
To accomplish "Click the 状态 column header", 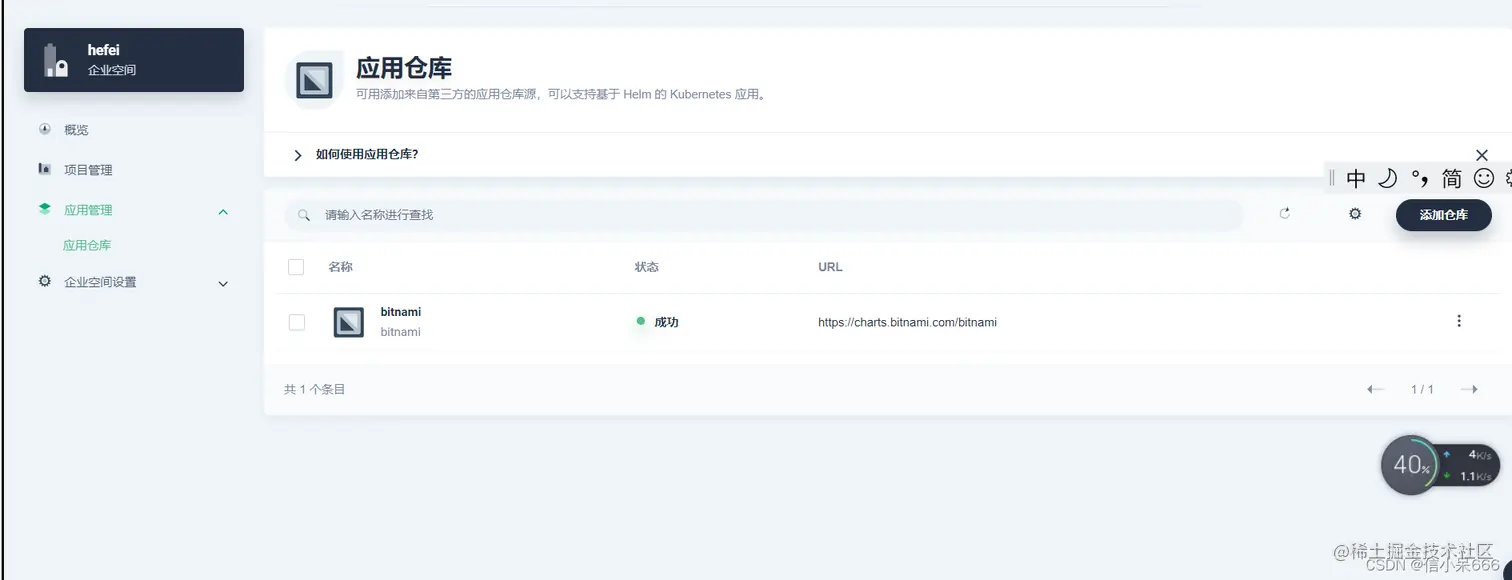I will pos(647,267).
